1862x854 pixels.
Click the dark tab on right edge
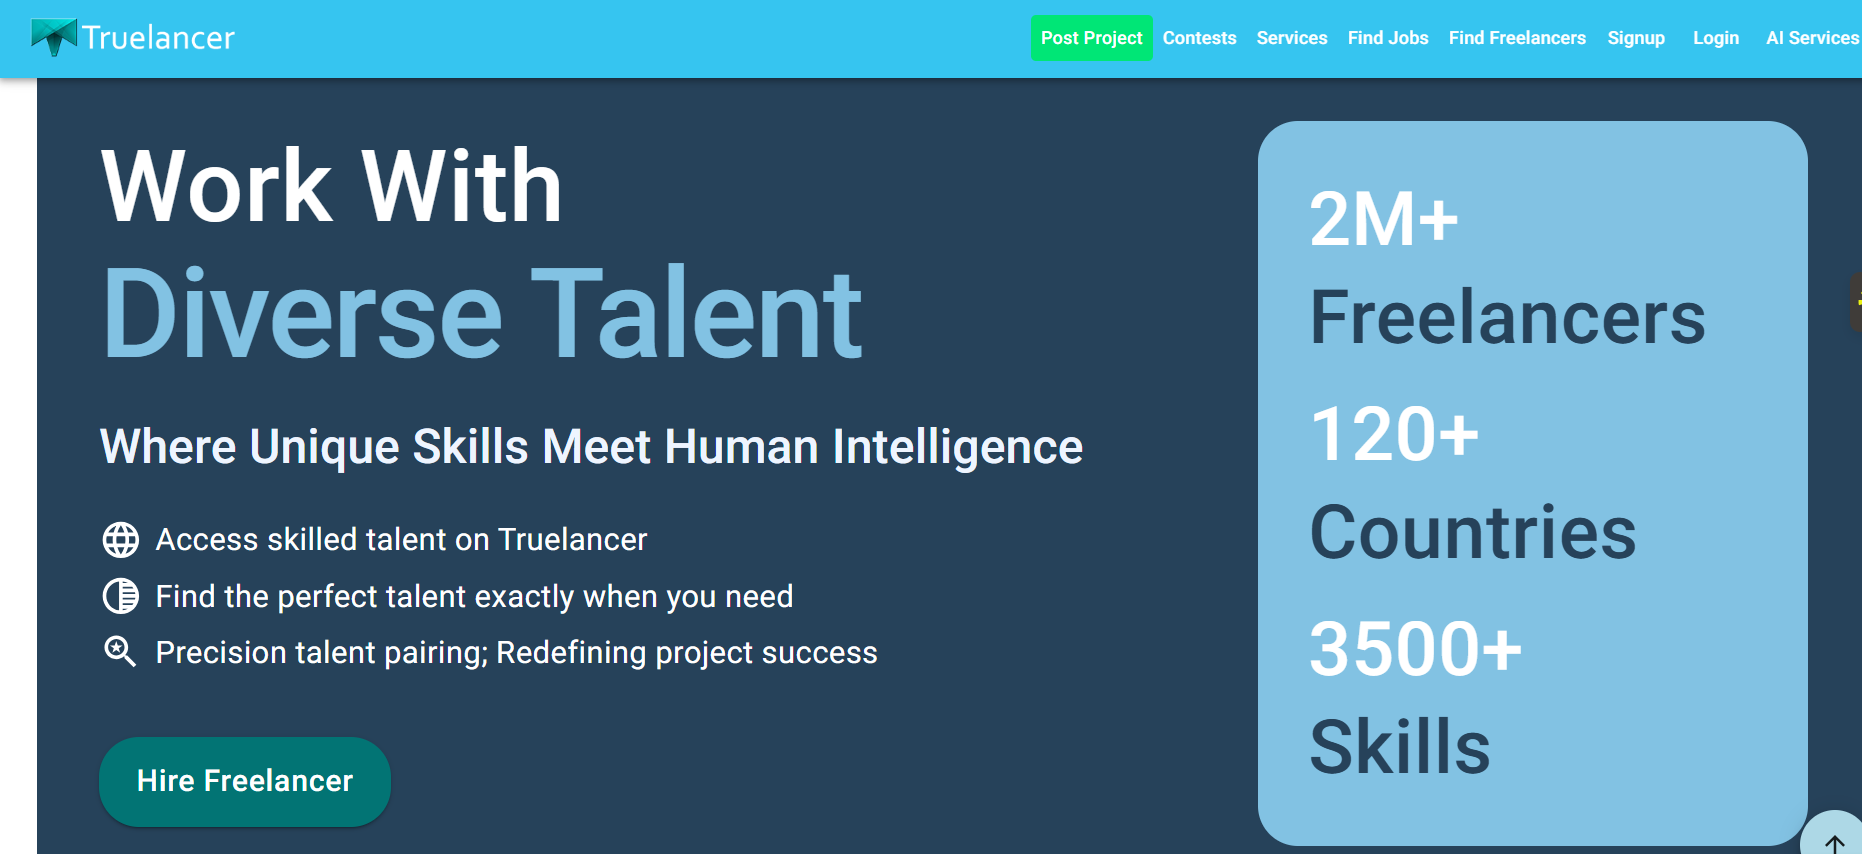[1855, 301]
